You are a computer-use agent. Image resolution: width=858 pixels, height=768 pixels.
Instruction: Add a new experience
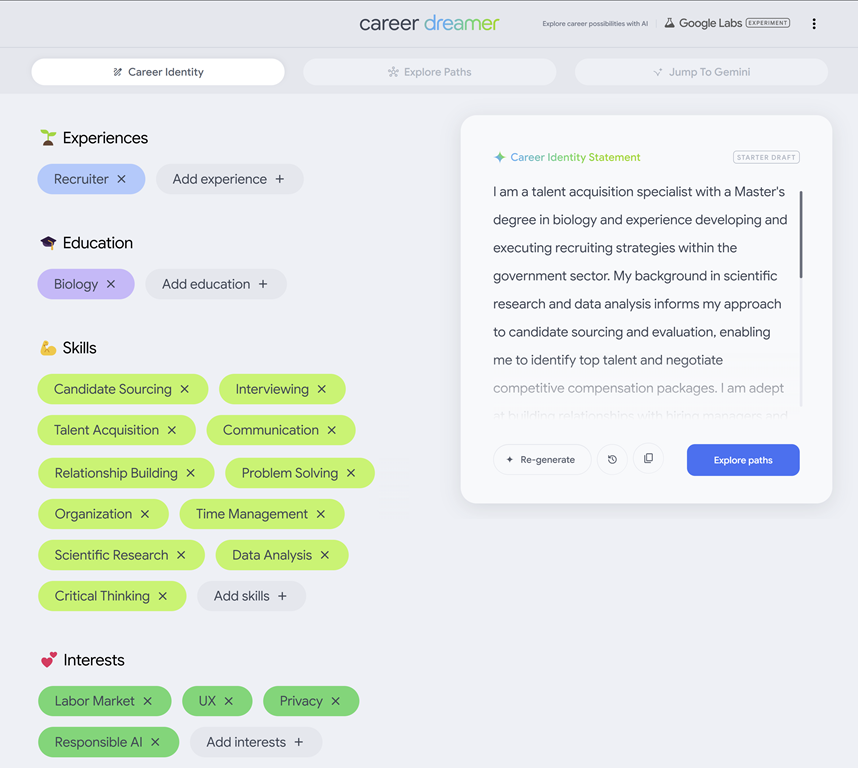coord(229,179)
